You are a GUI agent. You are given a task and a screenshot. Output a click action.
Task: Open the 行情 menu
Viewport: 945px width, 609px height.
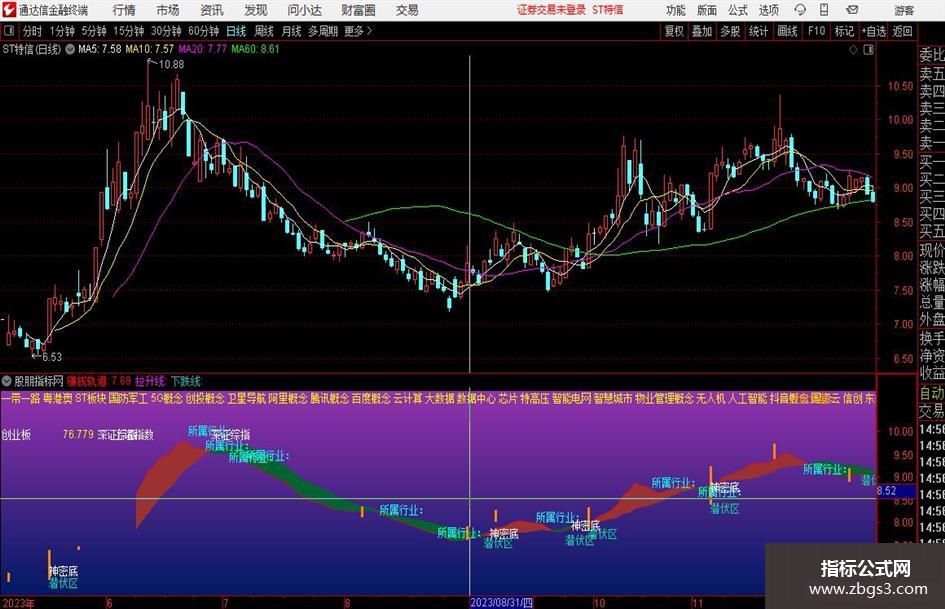(x=124, y=10)
